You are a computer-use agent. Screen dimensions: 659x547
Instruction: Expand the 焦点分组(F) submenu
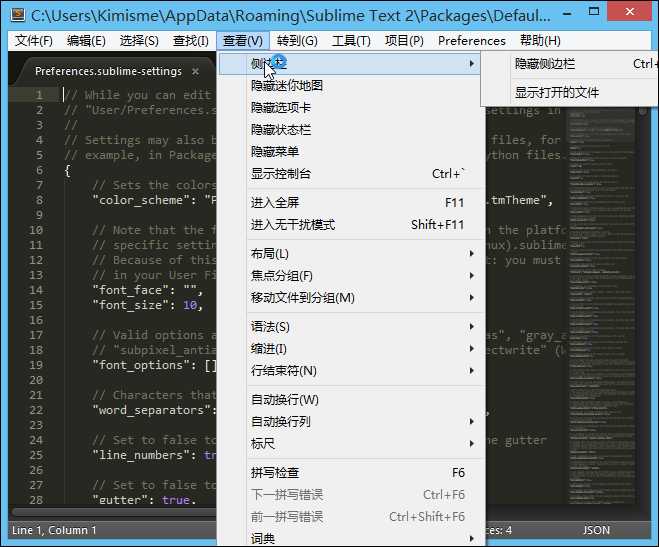click(x=352, y=276)
